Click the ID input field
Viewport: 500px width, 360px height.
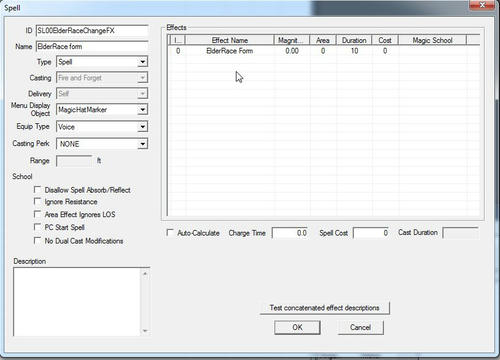(x=92, y=31)
